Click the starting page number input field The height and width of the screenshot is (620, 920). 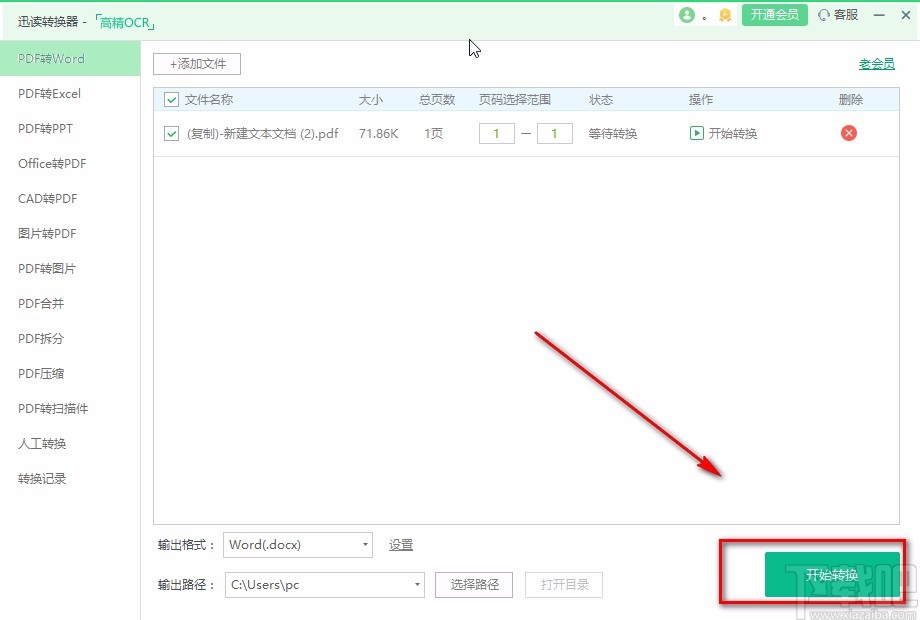(496, 133)
